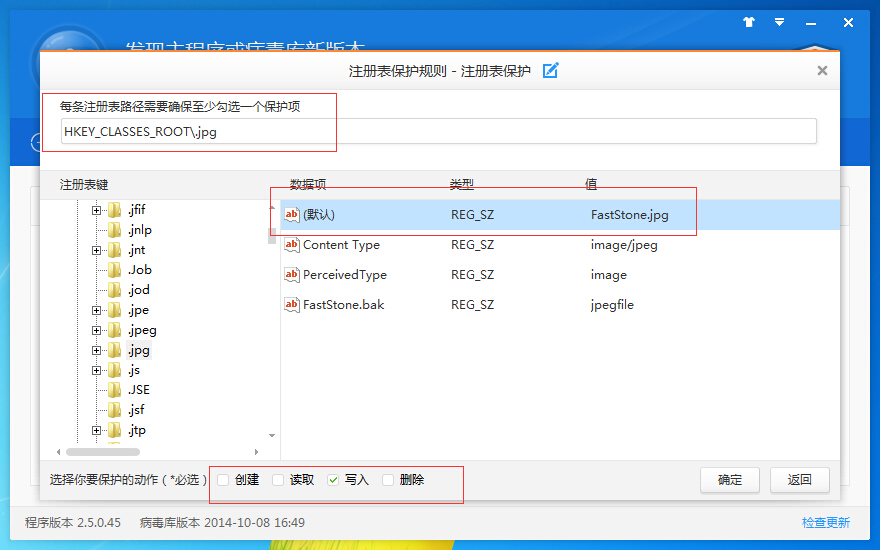Click the (默认) default value icon
The height and width of the screenshot is (550, 880).
292,214
